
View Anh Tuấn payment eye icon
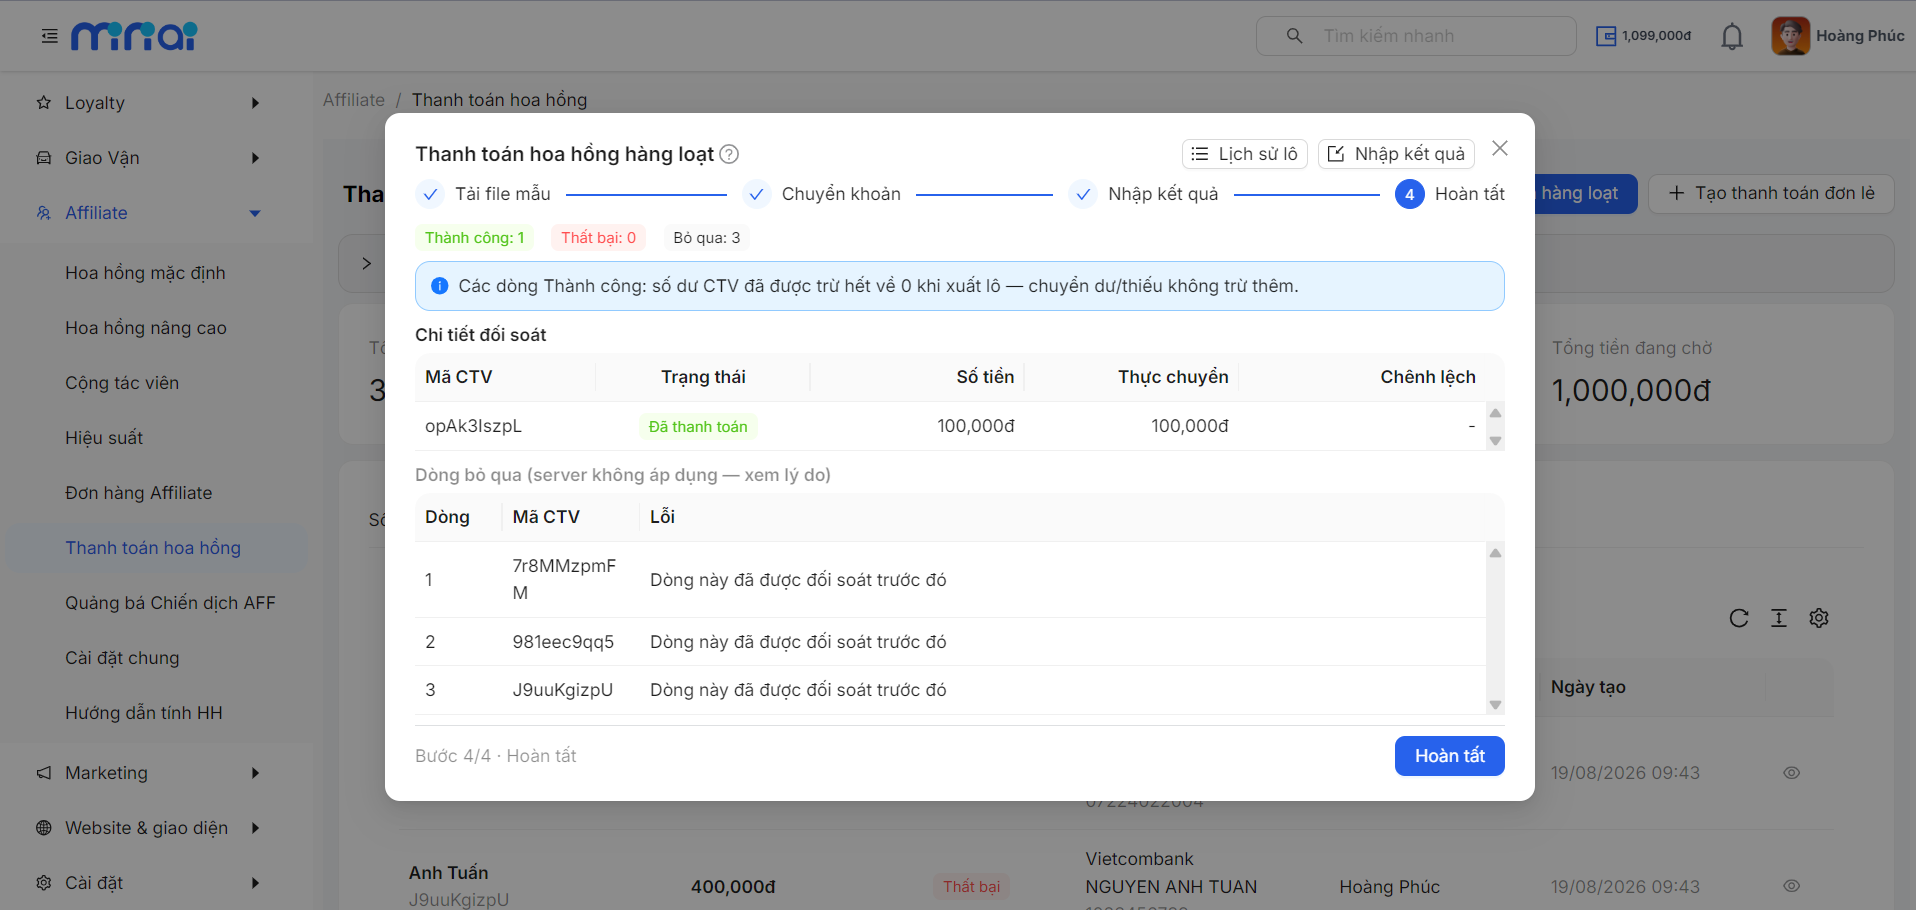click(x=1792, y=886)
